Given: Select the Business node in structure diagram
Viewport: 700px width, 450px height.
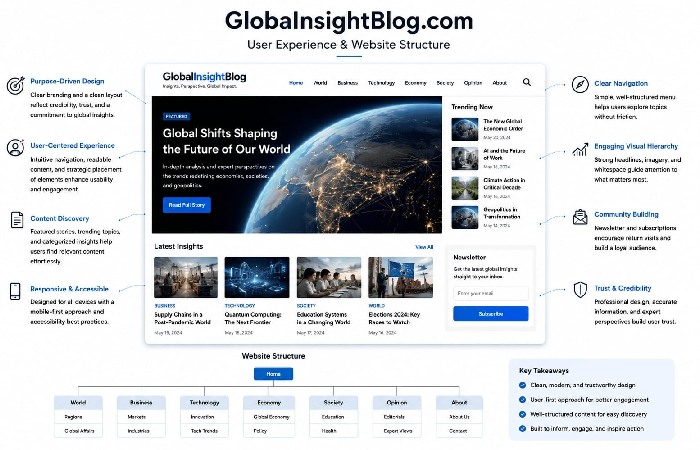Looking at the screenshot, I should [141, 403].
